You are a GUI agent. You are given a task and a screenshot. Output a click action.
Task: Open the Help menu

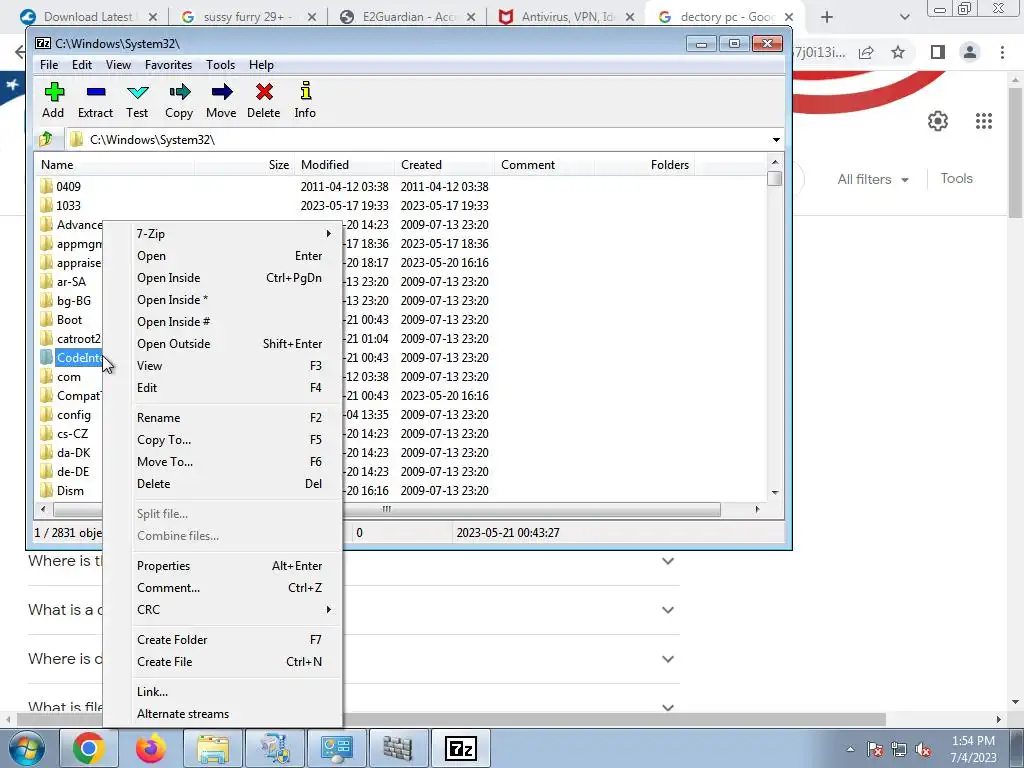tap(261, 65)
